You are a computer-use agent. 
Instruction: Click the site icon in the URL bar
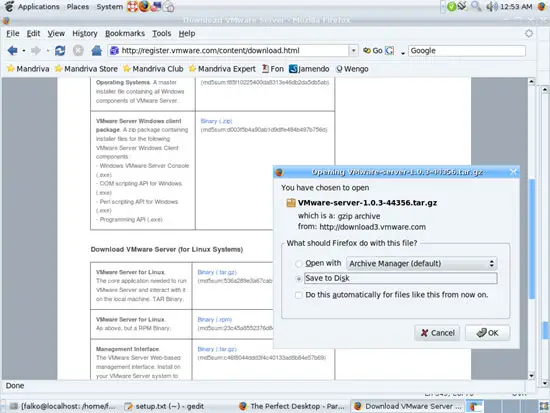(x=114, y=51)
